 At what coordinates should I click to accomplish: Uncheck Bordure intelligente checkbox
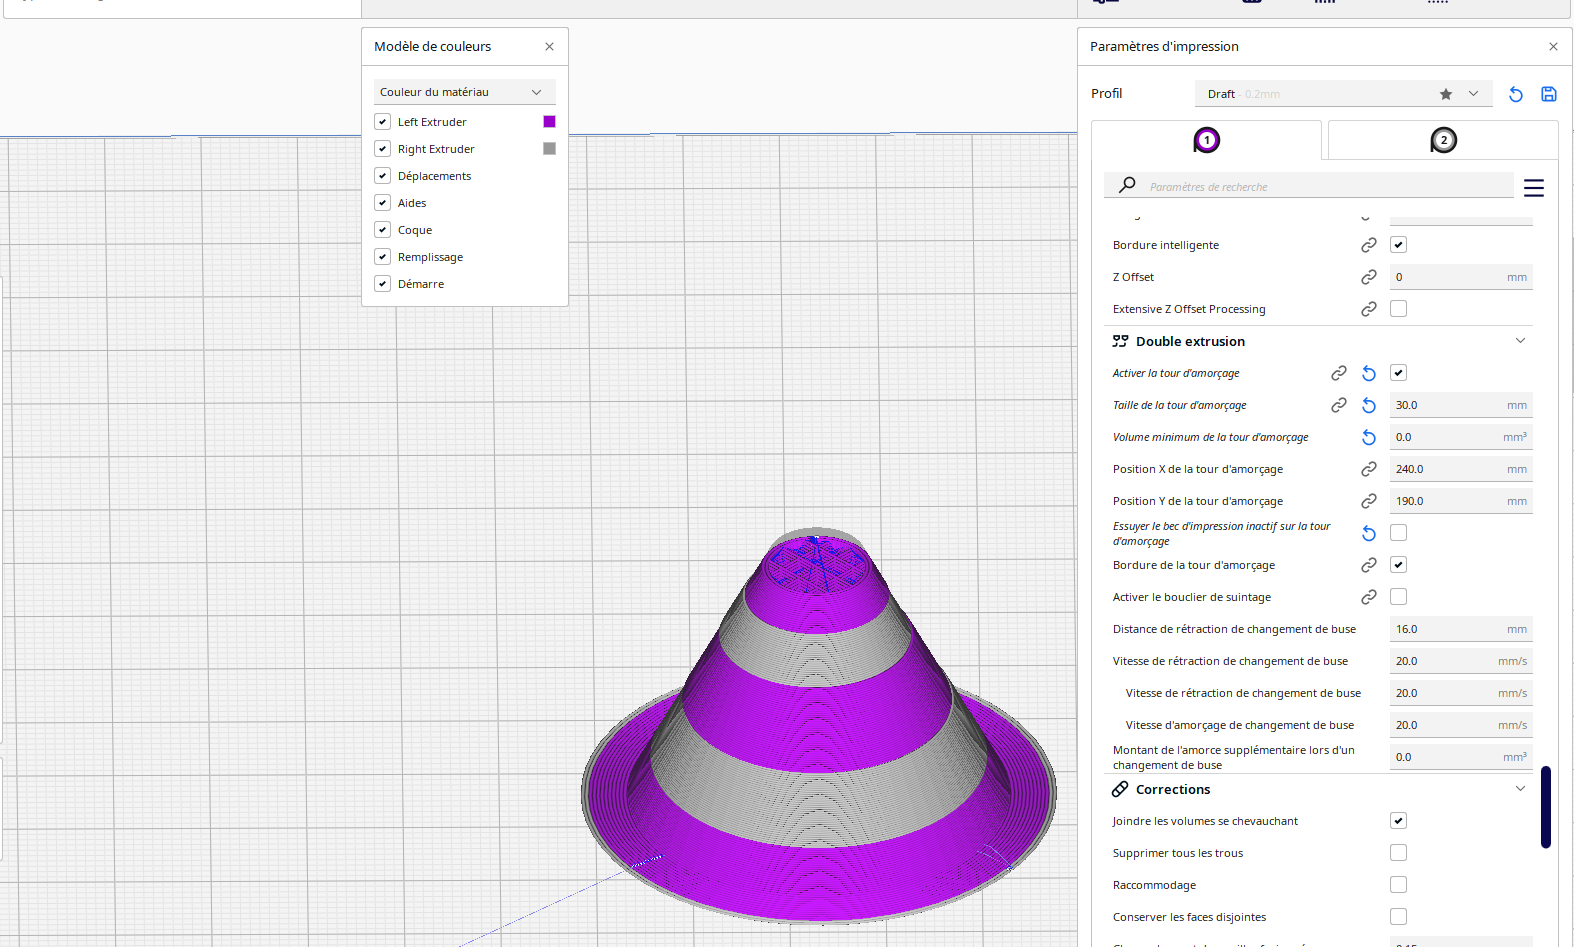coord(1398,245)
